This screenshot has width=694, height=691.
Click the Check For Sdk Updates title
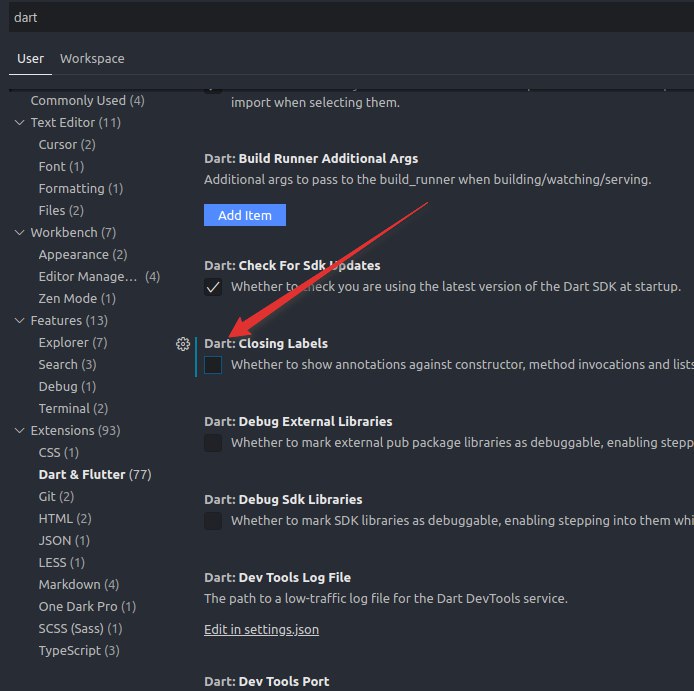[x=292, y=266]
